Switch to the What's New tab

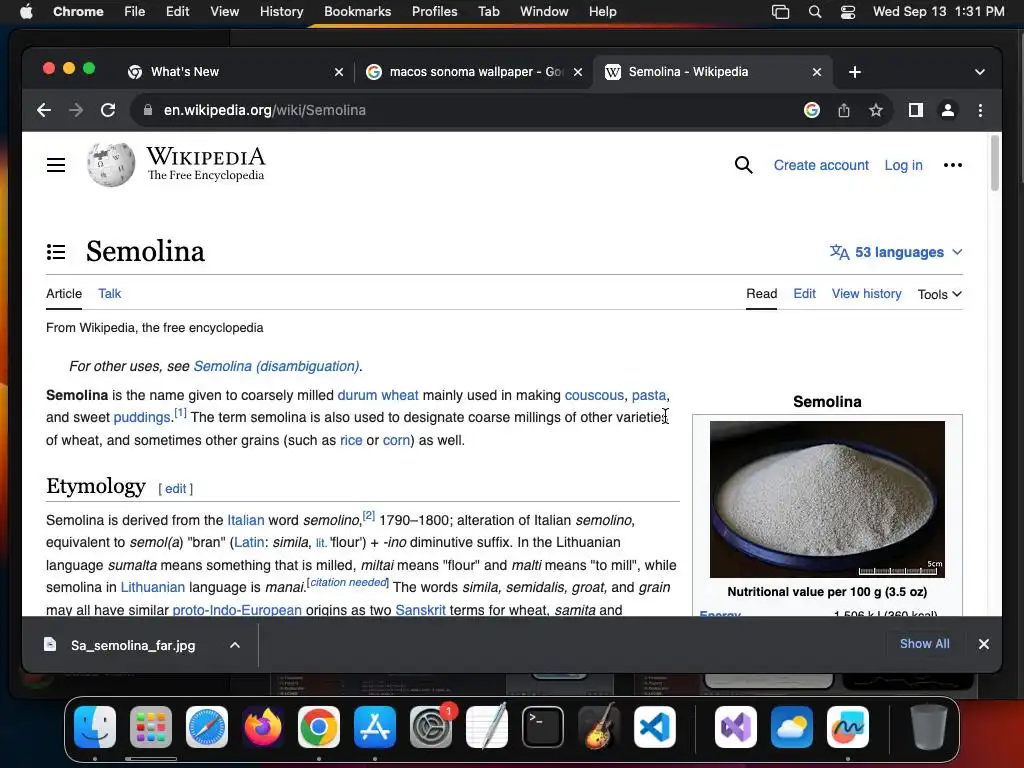235,72
